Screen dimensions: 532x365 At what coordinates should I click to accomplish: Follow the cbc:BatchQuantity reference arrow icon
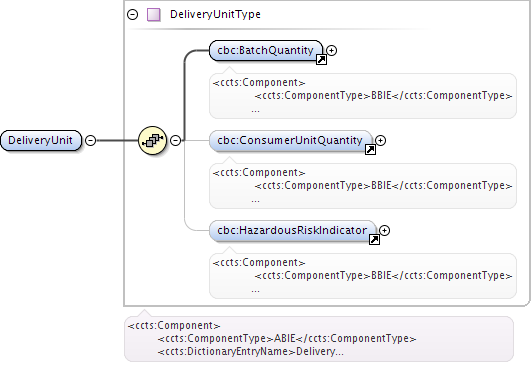pos(321,60)
